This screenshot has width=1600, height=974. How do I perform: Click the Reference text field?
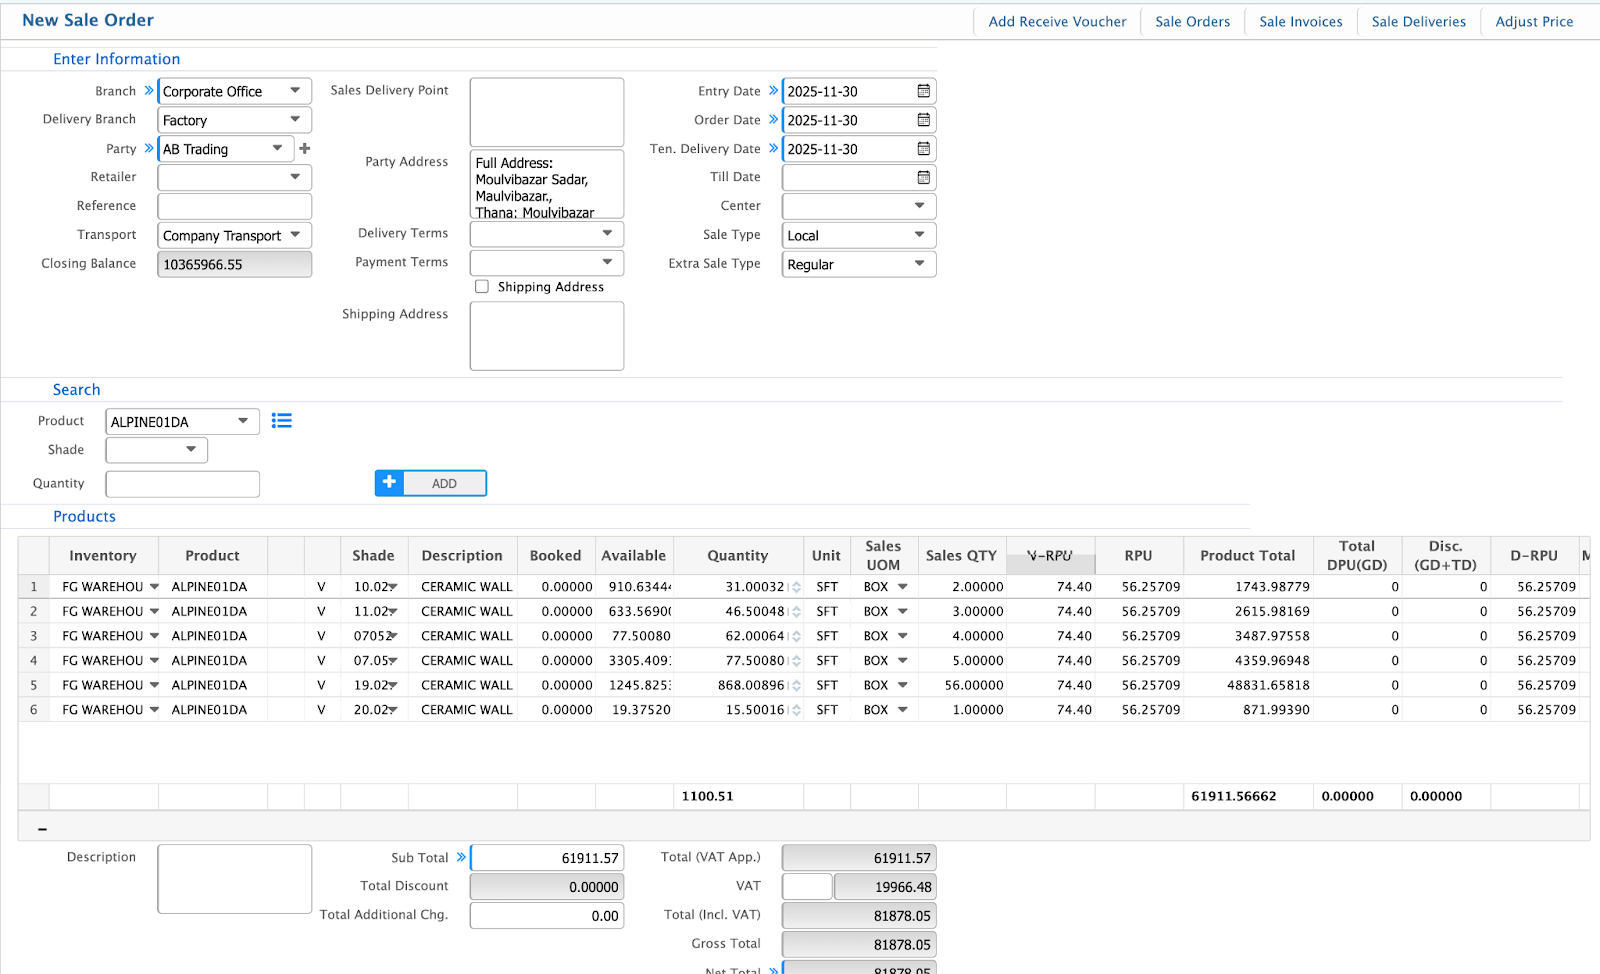point(235,206)
